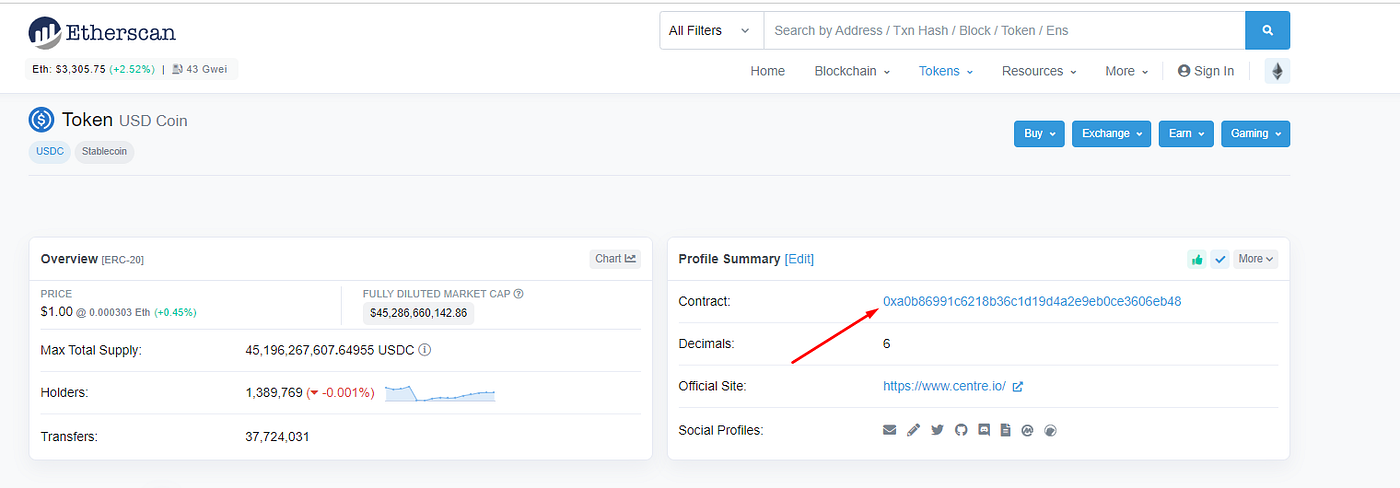Open the https://www.centre.io/ official site link
This screenshot has width=1400, height=488.
coord(944,386)
